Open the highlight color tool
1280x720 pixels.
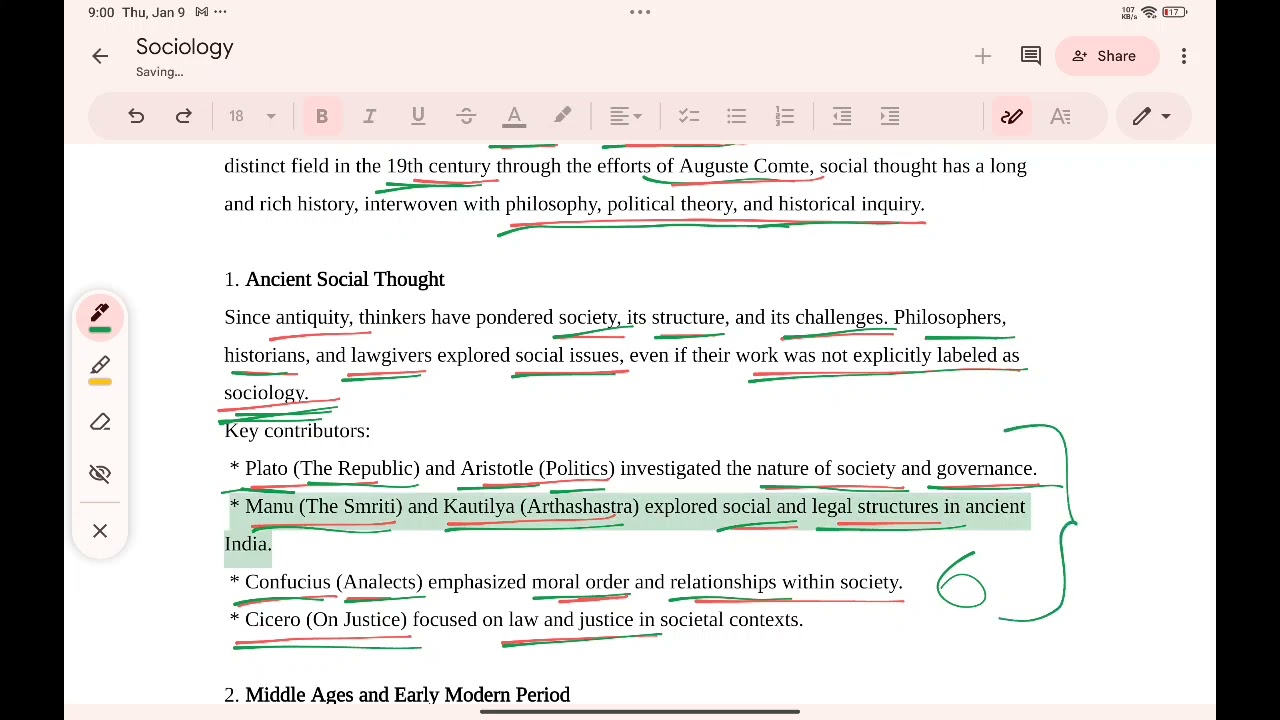[563, 116]
